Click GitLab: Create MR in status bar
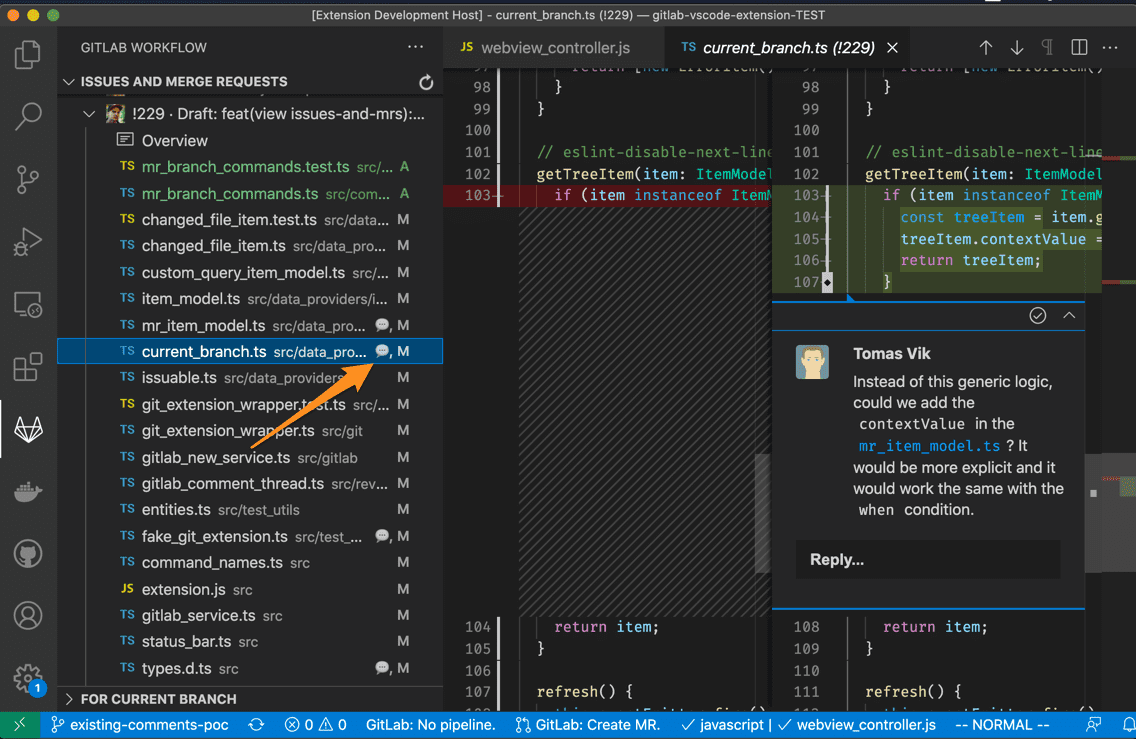The height and width of the screenshot is (739, 1136). click(x=597, y=724)
